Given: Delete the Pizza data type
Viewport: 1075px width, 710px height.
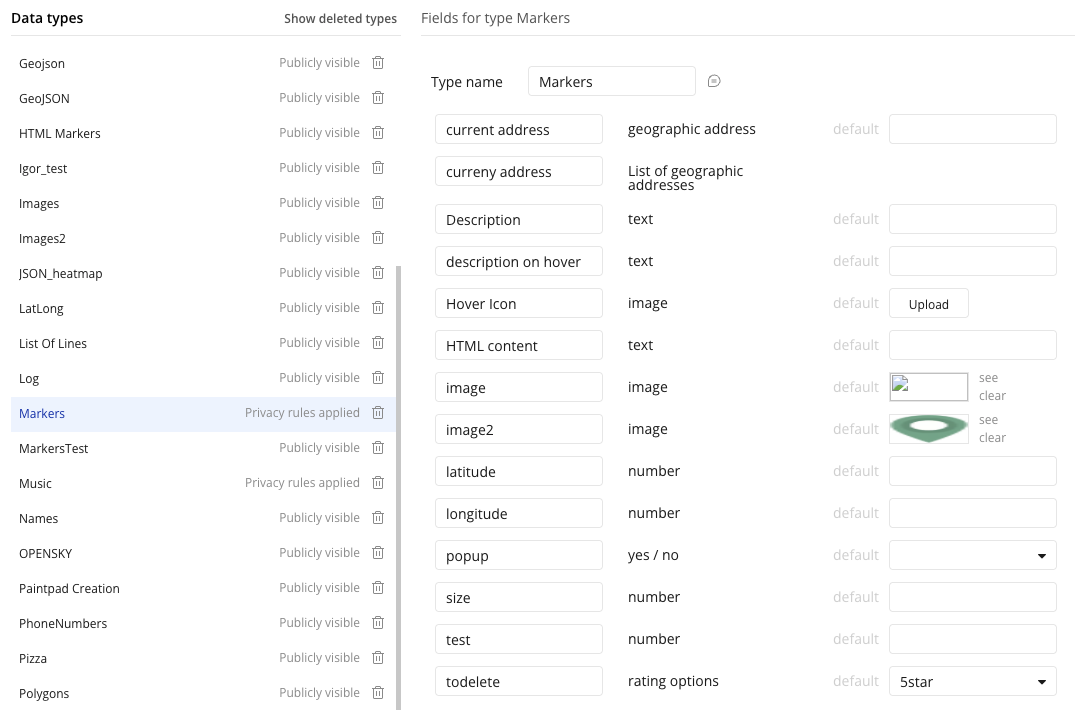Looking at the screenshot, I should [x=378, y=658].
